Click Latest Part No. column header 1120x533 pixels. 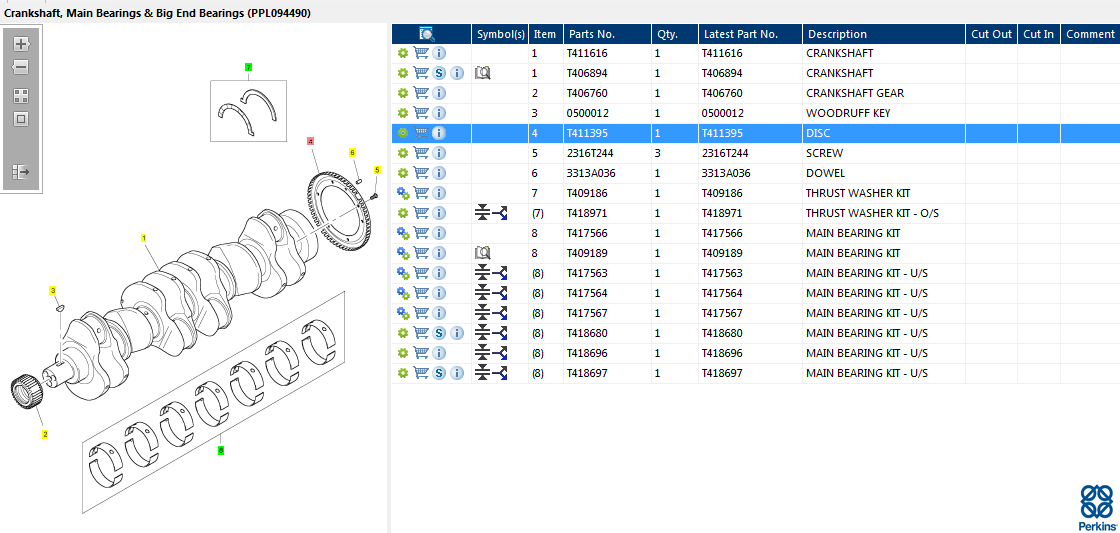(x=750, y=34)
